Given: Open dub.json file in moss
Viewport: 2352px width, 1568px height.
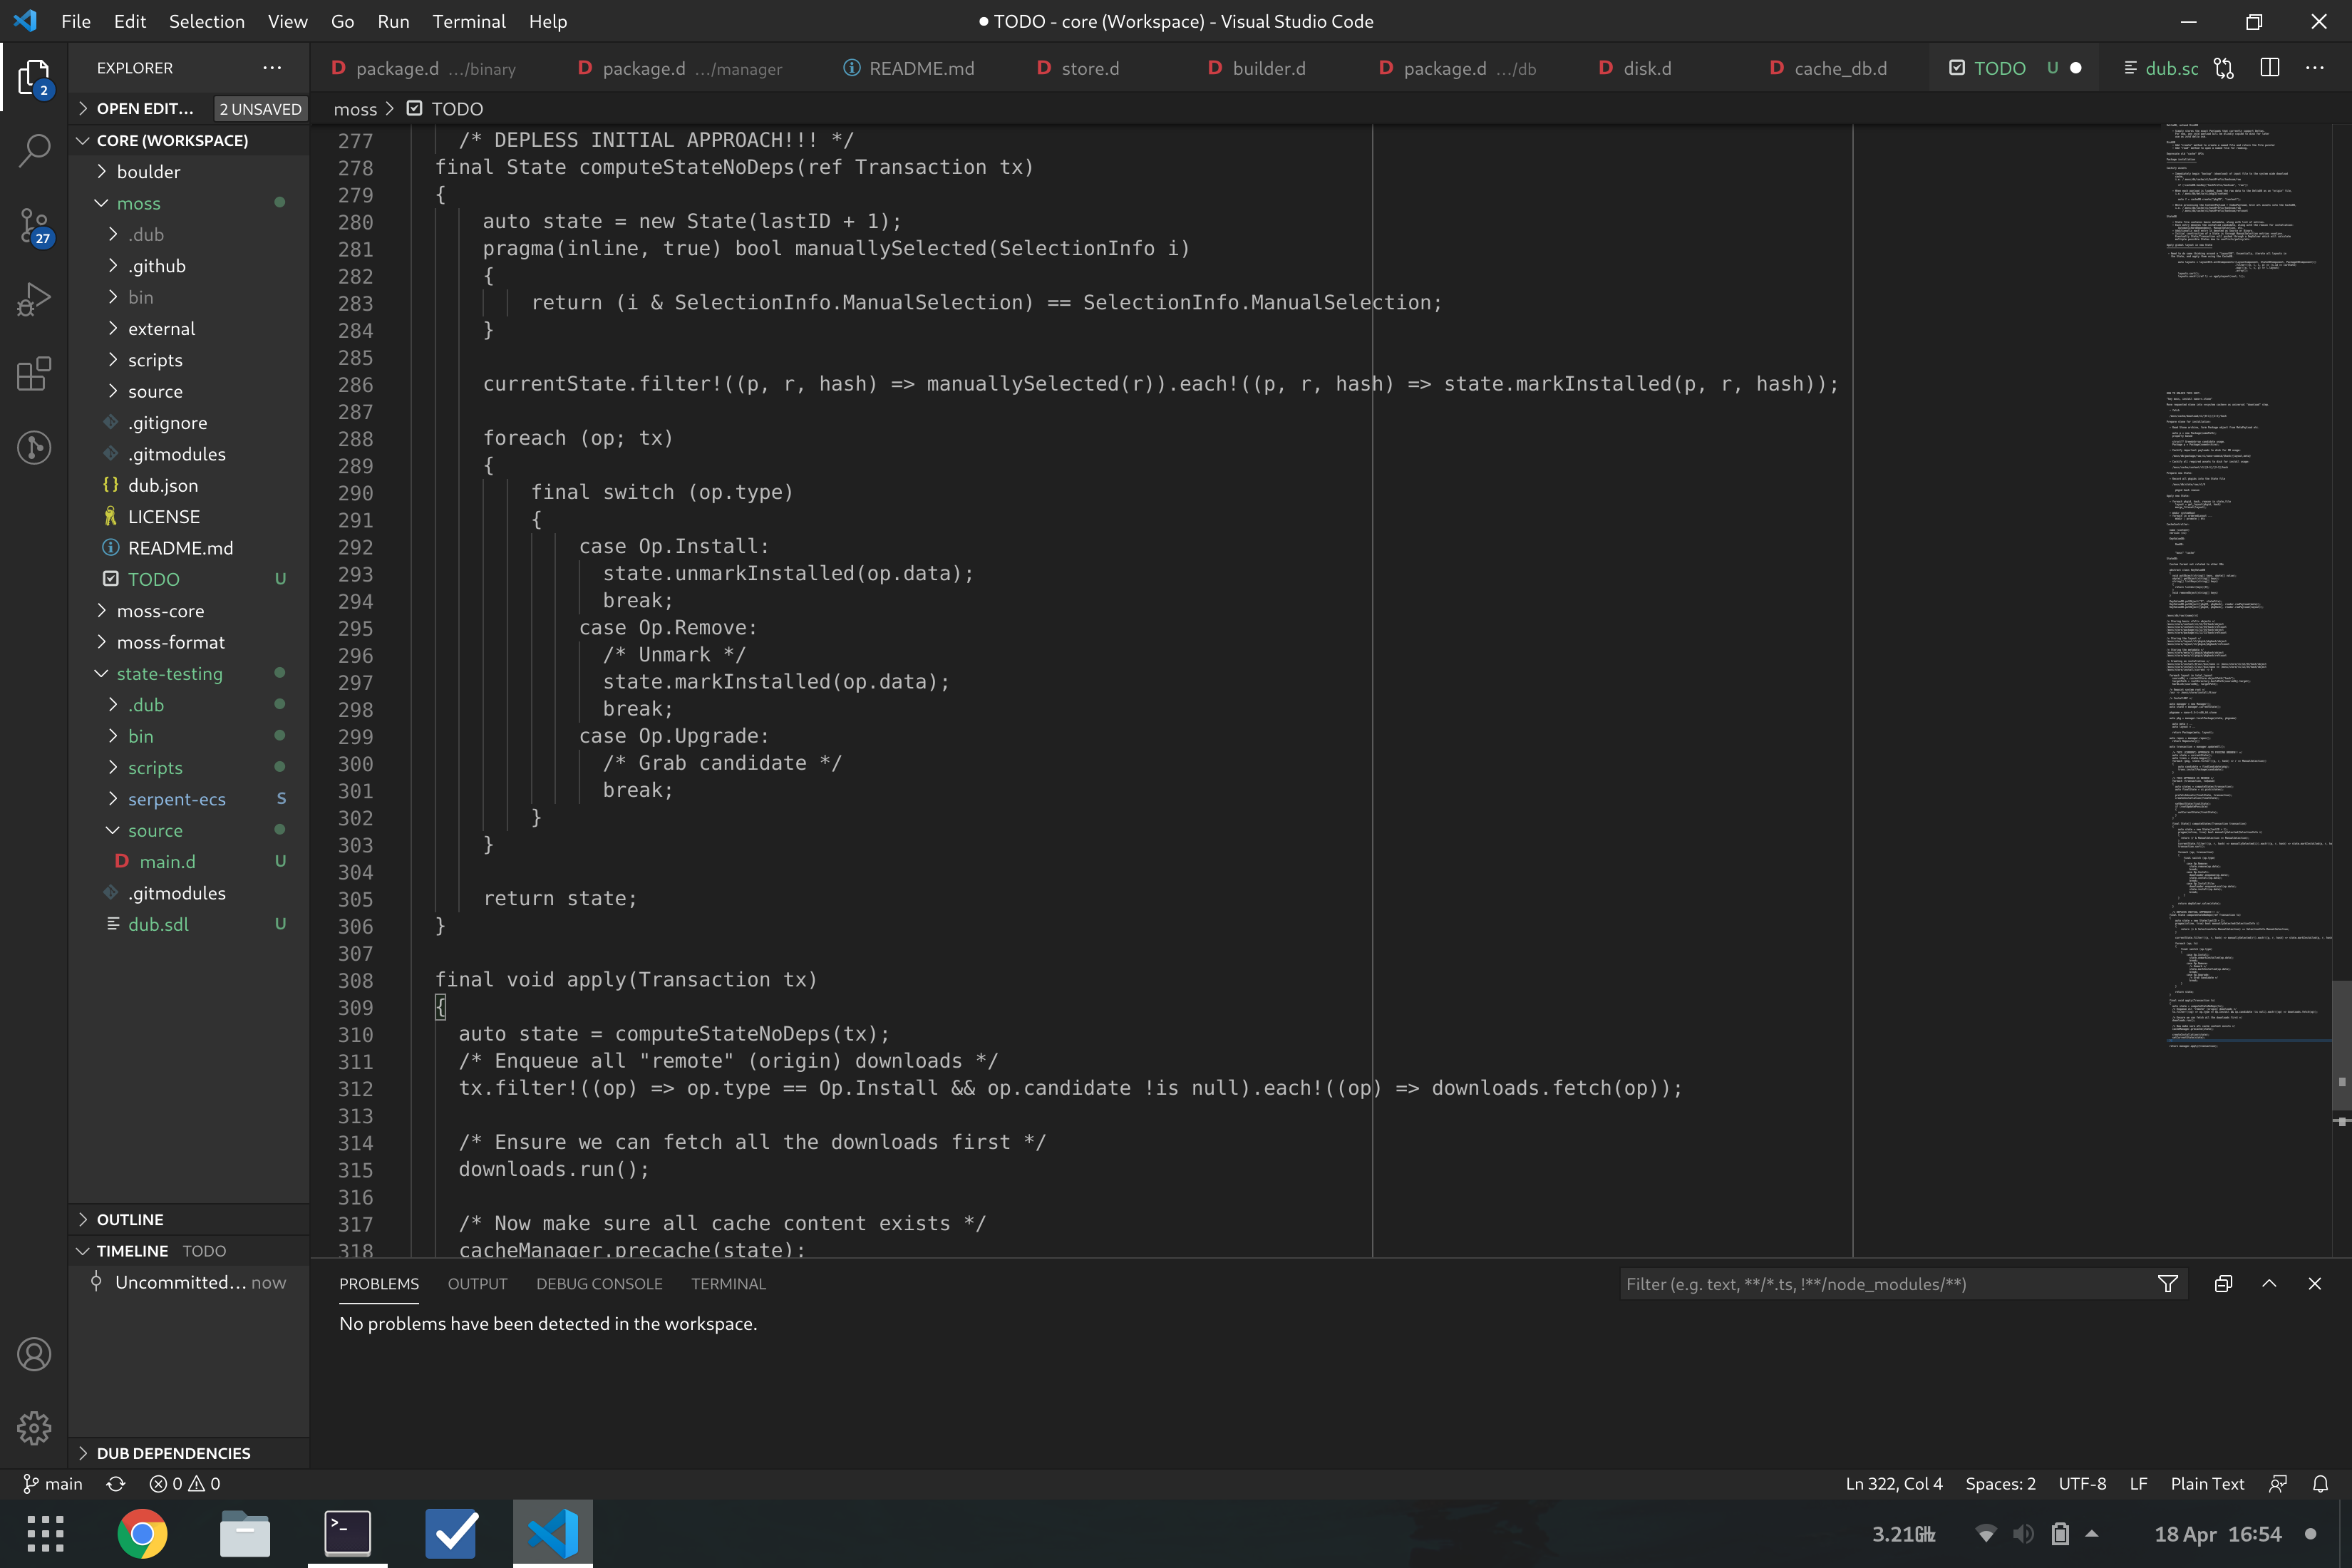Looking at the screenshot, I should tap(189, 485).
